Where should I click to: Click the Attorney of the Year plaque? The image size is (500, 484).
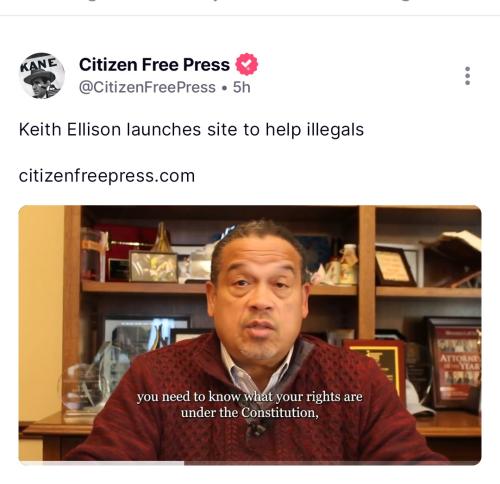[455, 363]
